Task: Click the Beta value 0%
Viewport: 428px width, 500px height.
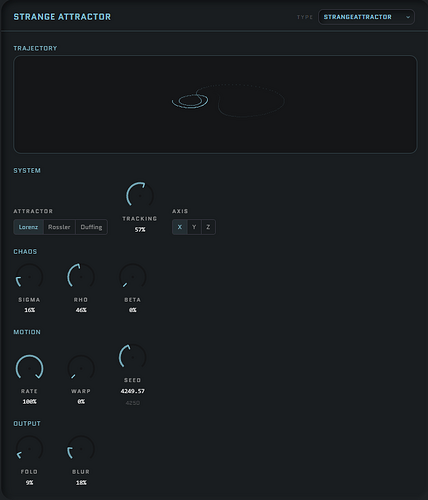Action: pos(133,310)
